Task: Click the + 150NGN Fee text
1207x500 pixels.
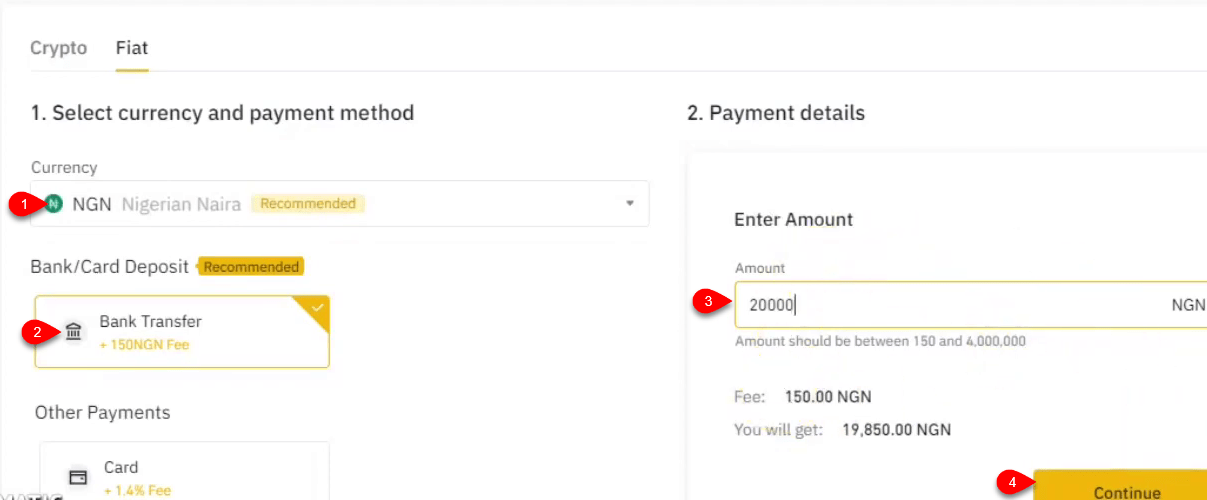Action: point(144,345)
